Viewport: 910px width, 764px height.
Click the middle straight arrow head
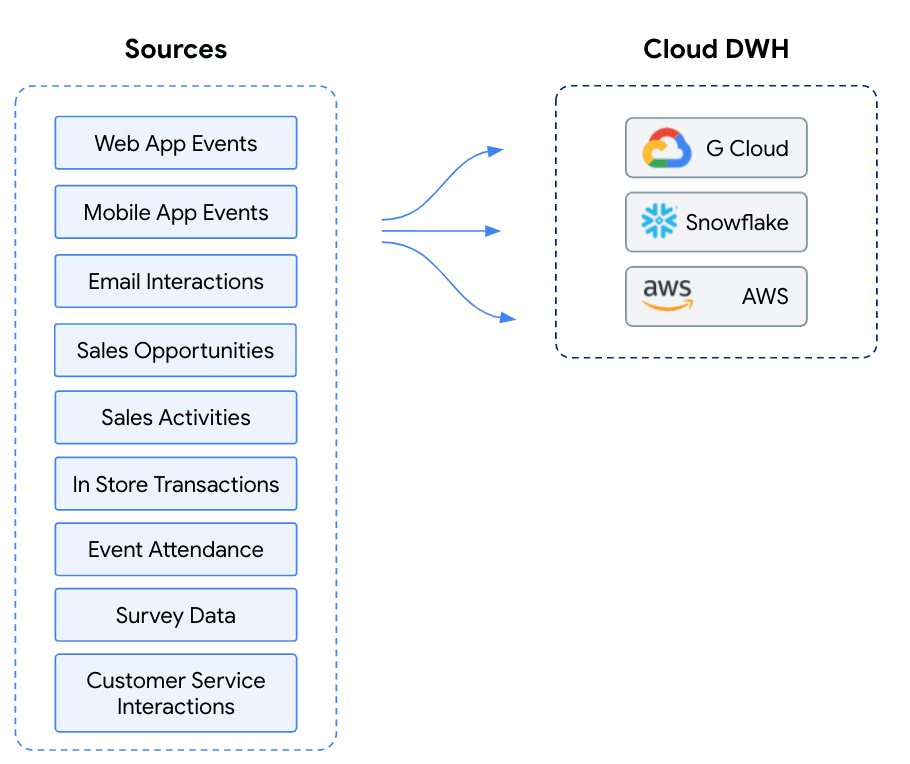pyautogui.click(x=493, y=231)
